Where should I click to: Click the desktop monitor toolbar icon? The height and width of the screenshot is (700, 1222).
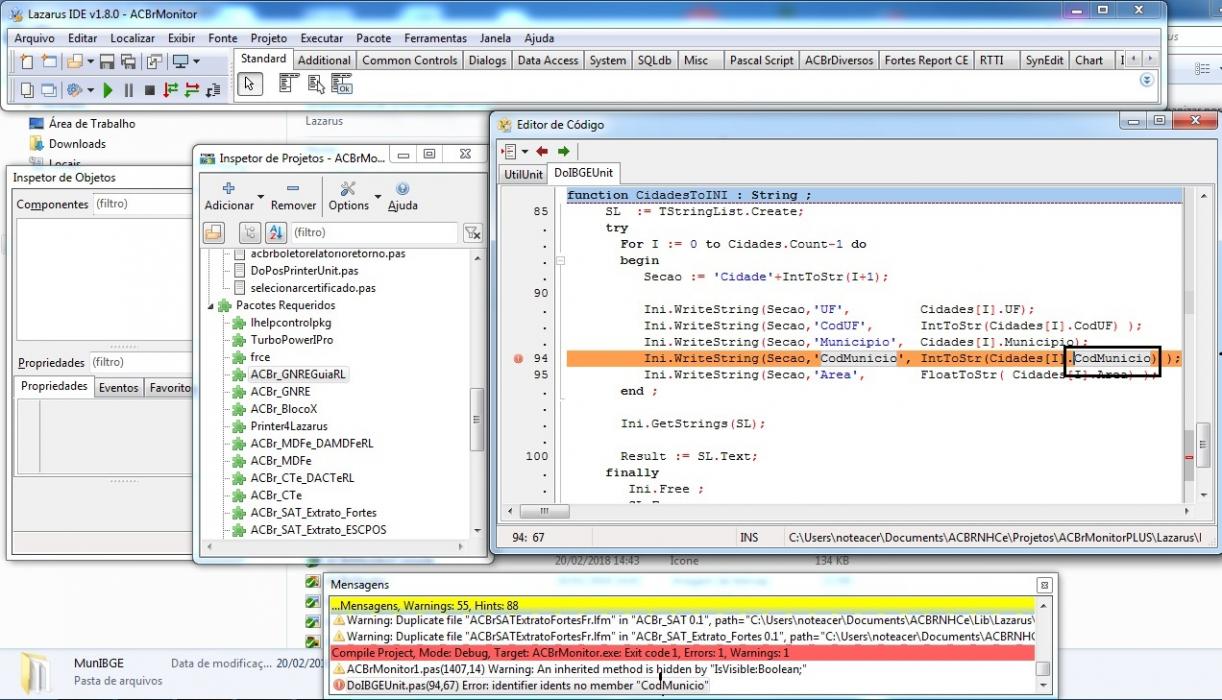click(180, 62)
